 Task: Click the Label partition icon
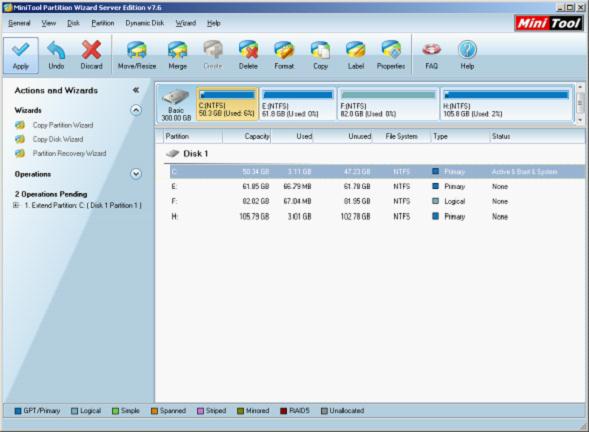tap(355, 50)
